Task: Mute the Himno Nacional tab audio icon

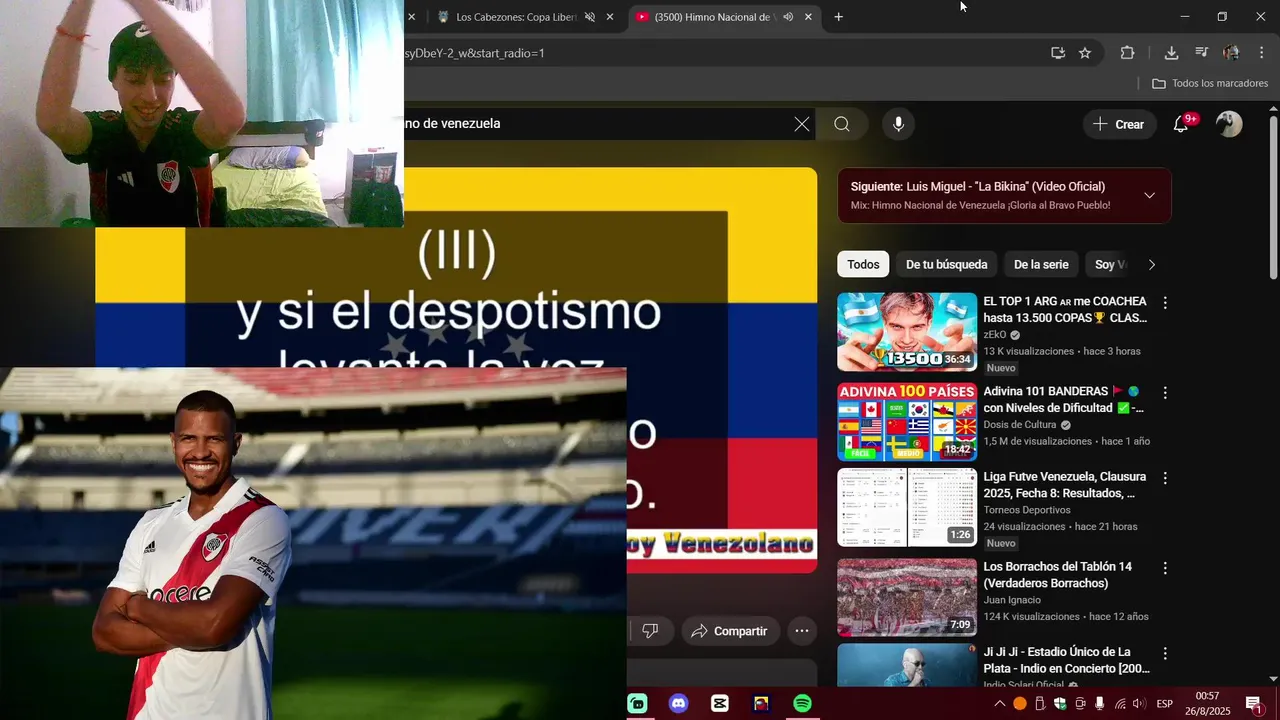Action: 788,17
